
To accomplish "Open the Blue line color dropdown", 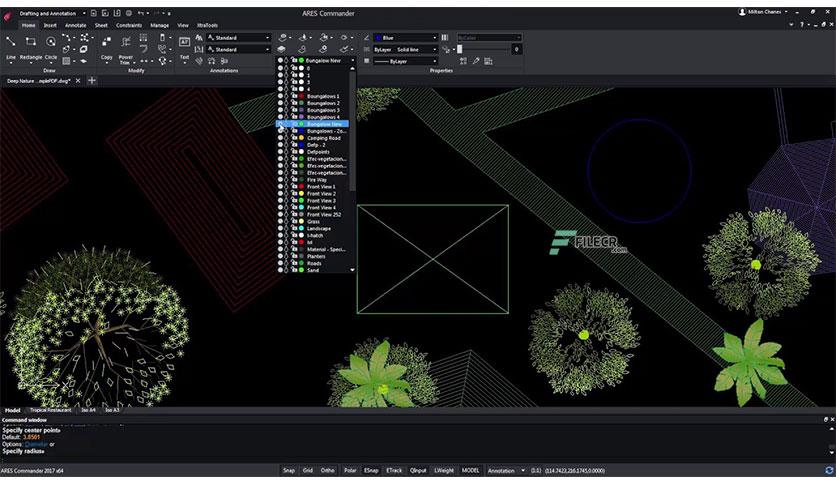I will pos(405,37).
